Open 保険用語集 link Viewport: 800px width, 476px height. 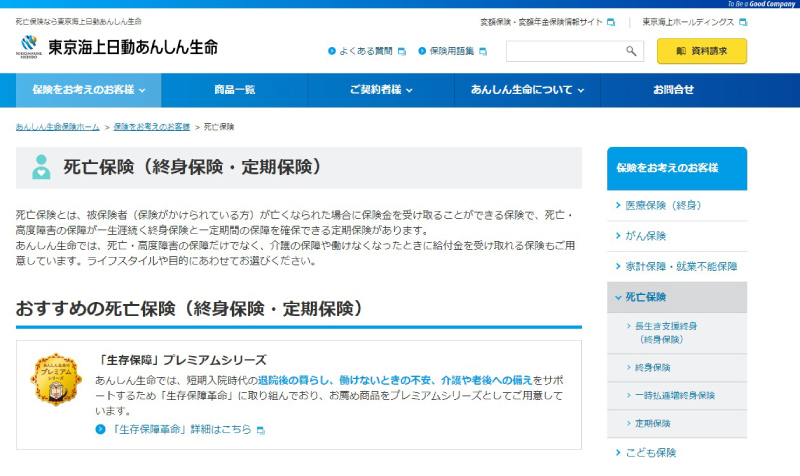click(x=452, y=51)
